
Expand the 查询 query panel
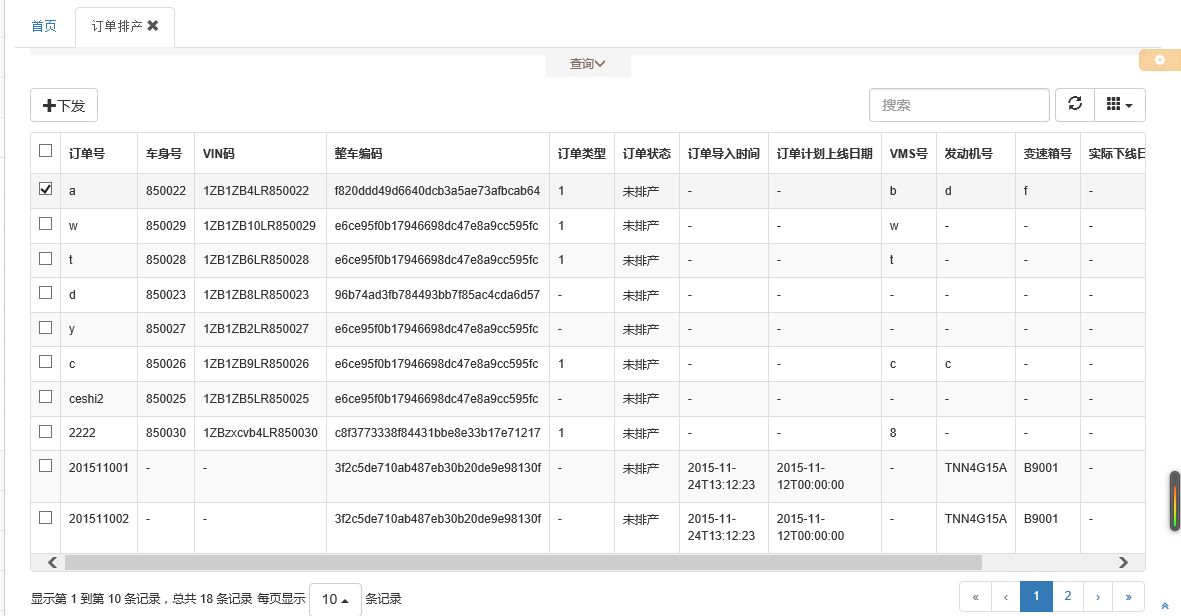pyautogui.click(x=587, y=64)
